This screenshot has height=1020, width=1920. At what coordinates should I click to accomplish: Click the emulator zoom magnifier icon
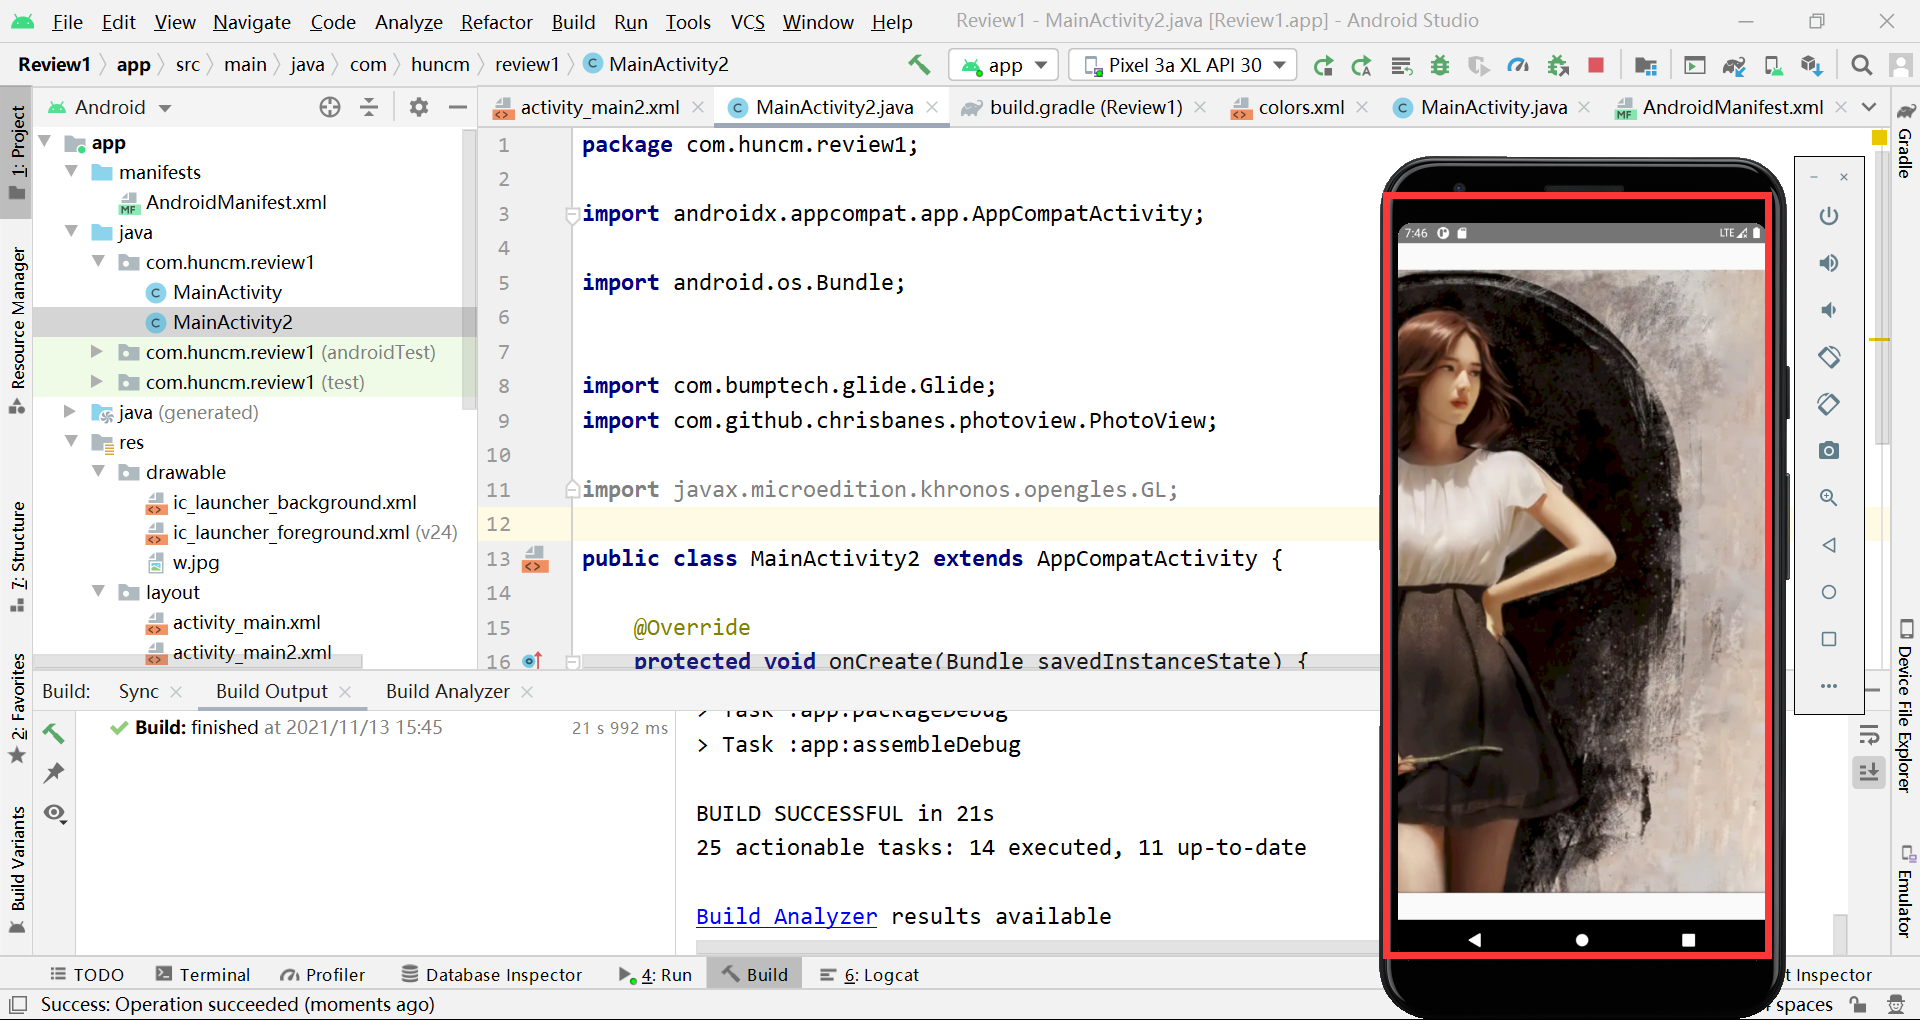point(1829,498)
